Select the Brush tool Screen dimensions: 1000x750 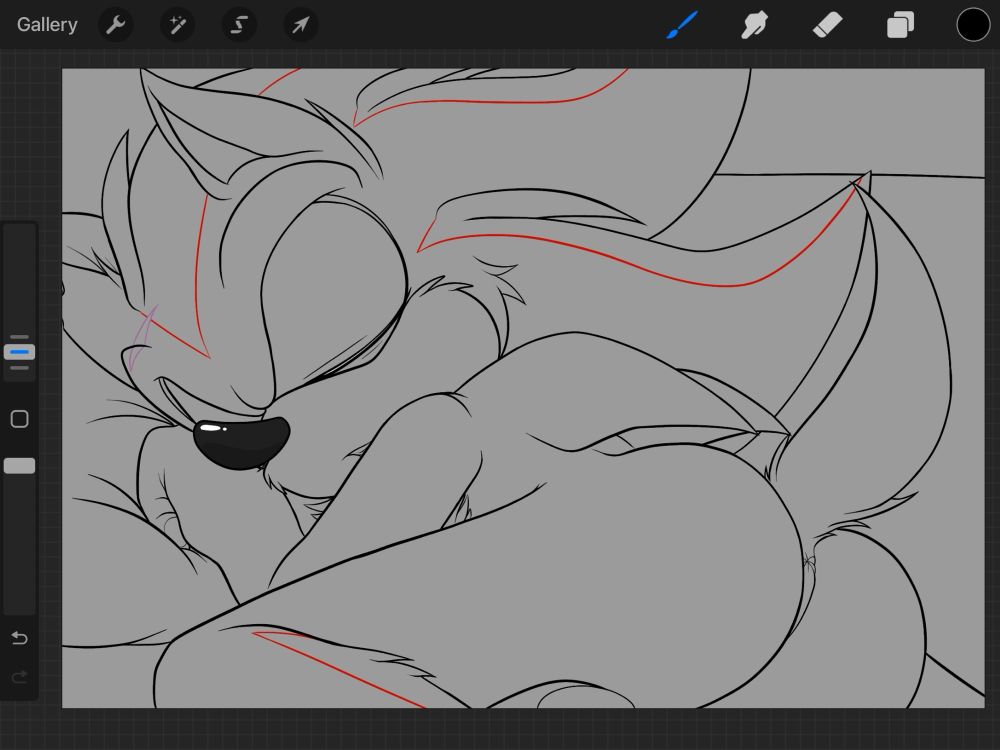682,25
